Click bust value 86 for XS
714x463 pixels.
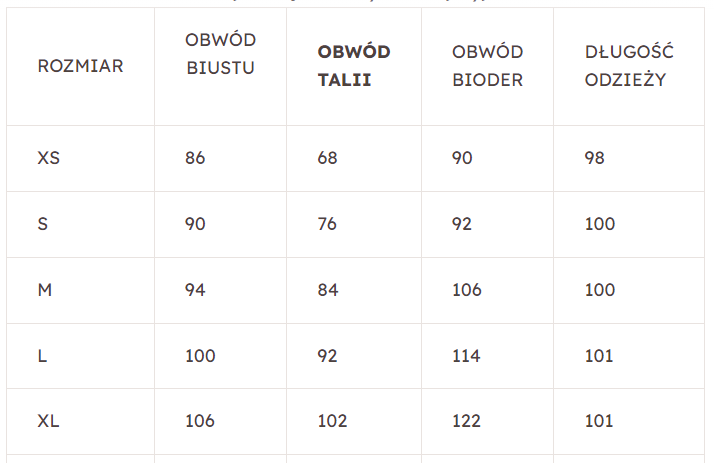pyautogui.click(x=195, y=158)
